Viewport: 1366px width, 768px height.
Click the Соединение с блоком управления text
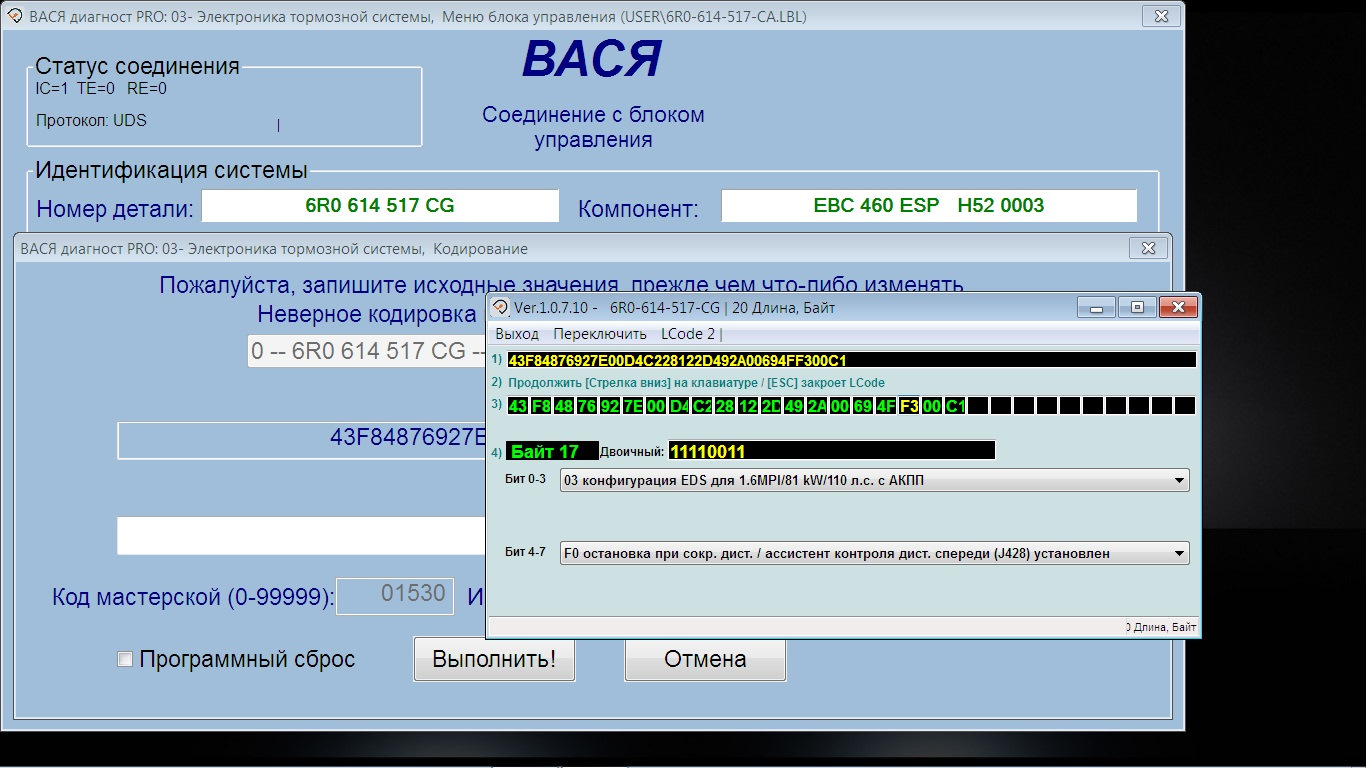point(593,127)
